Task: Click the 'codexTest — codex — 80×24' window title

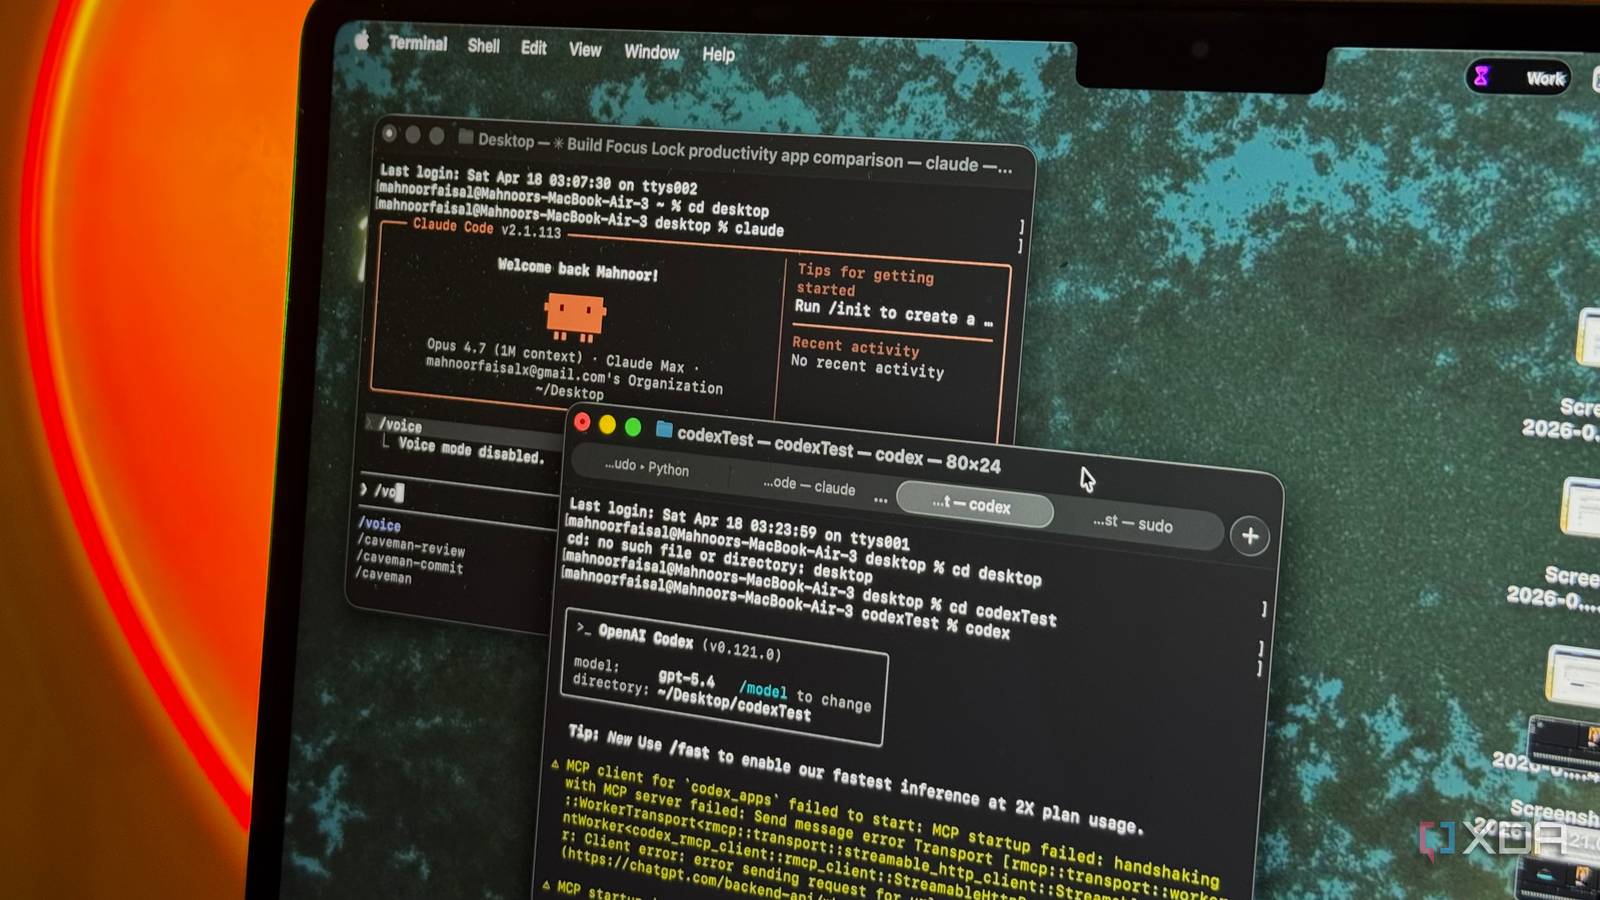Action: pos(839,450)
